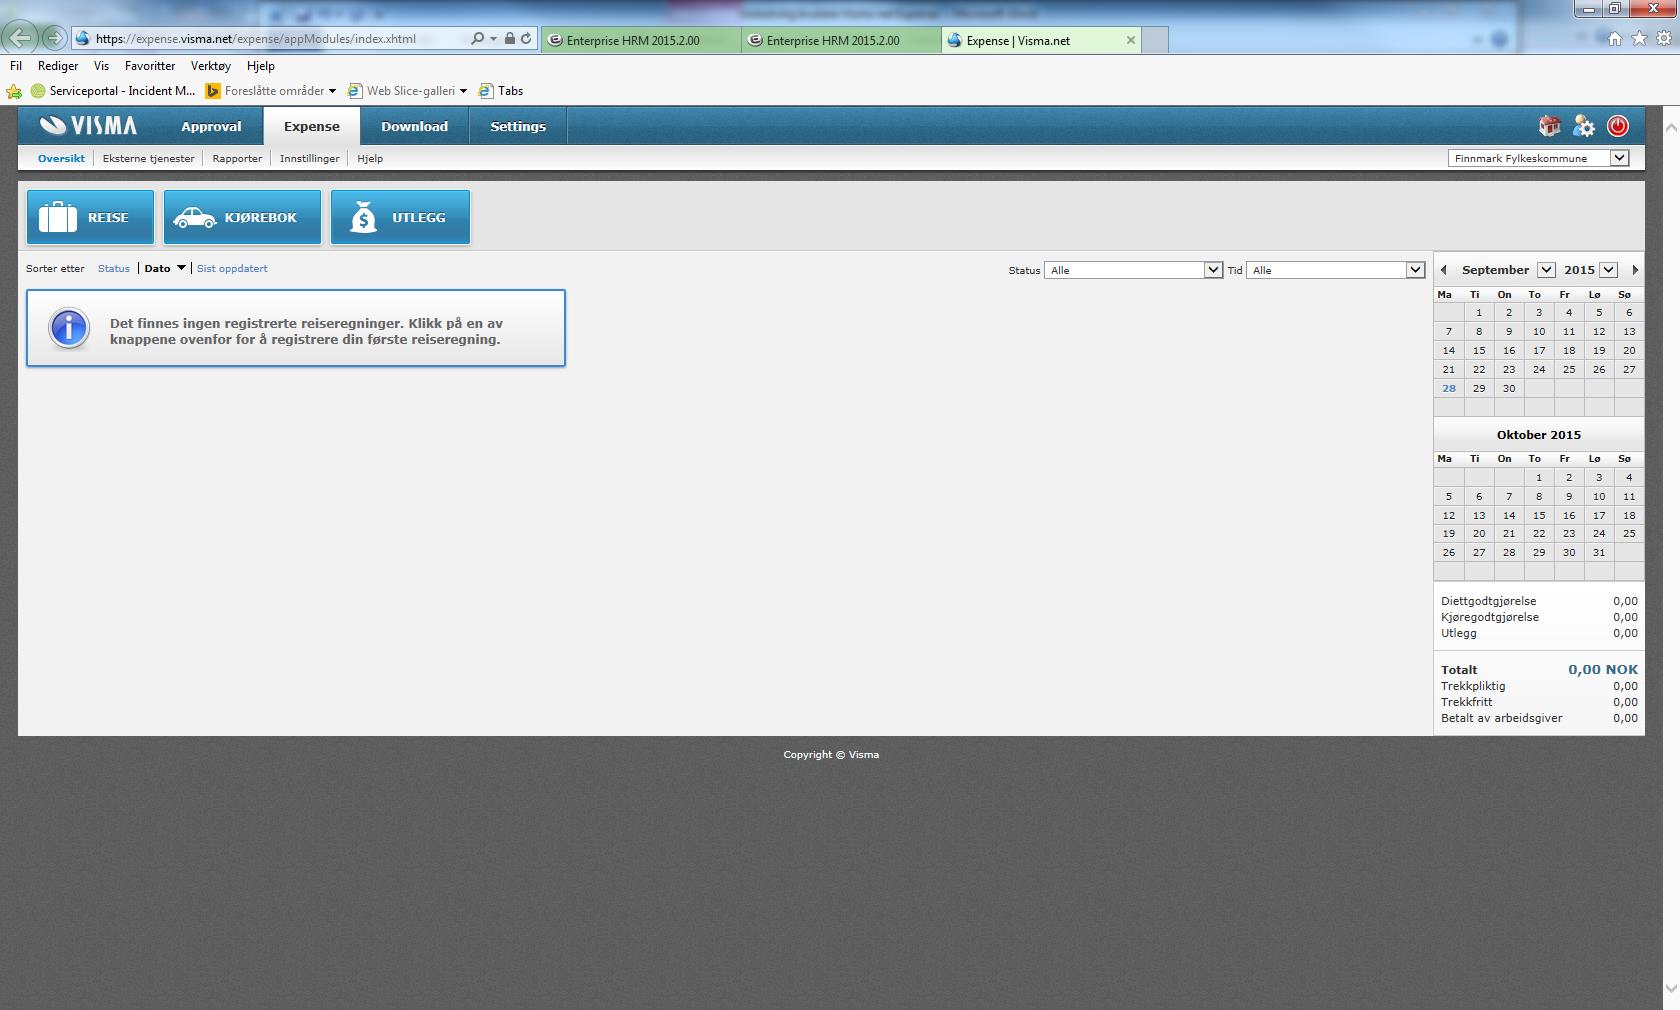Screen dimensions: 1680x1010
Task: Open the Verktøy menu
Action: coord(211,65)
